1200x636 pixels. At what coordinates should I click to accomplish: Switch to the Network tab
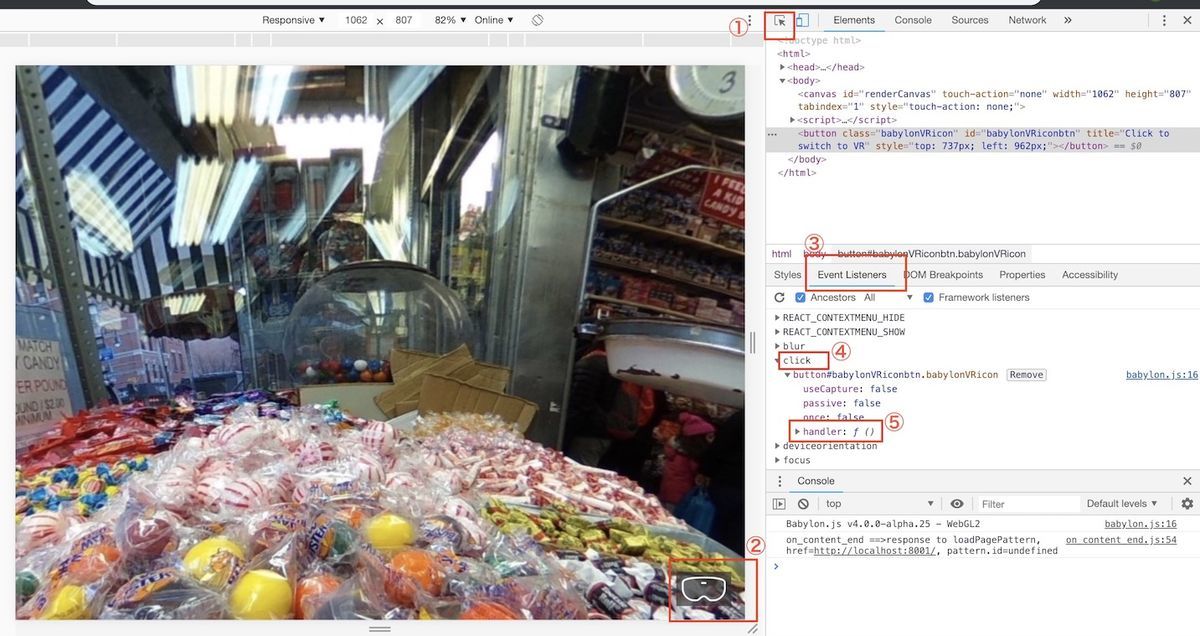[x=1027, y=20]
